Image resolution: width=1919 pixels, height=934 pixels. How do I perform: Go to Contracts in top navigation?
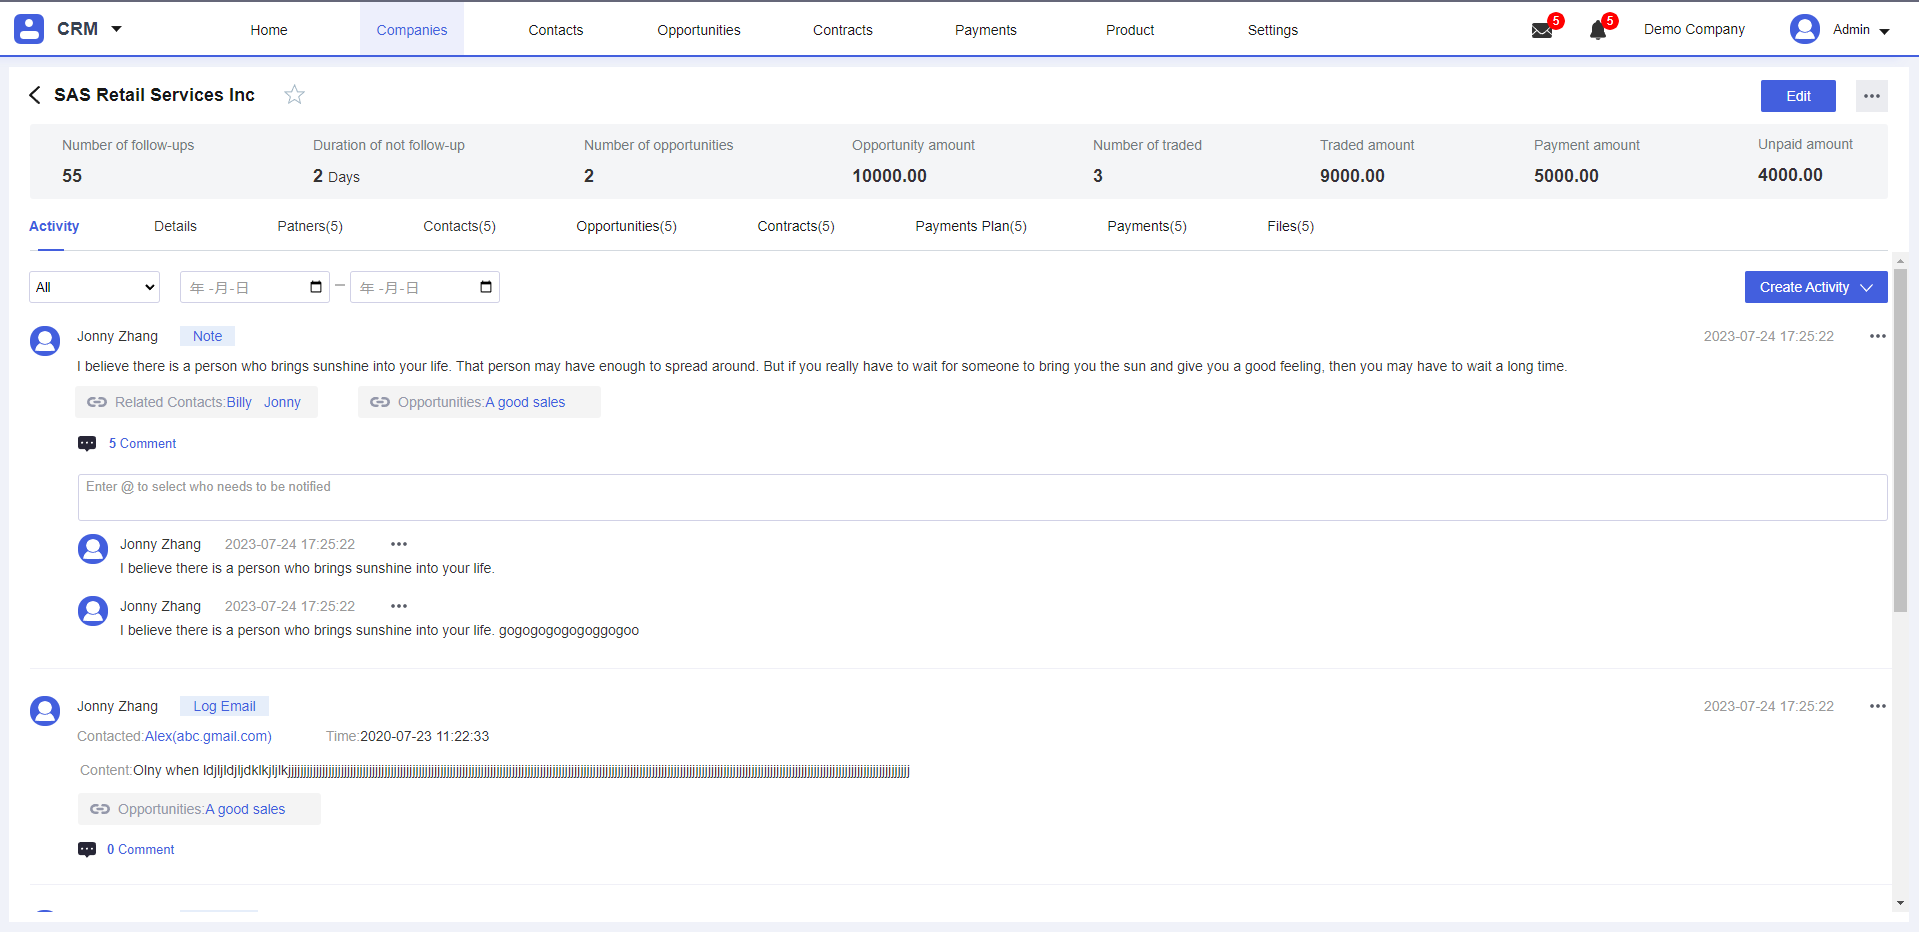tap(843, 30)
